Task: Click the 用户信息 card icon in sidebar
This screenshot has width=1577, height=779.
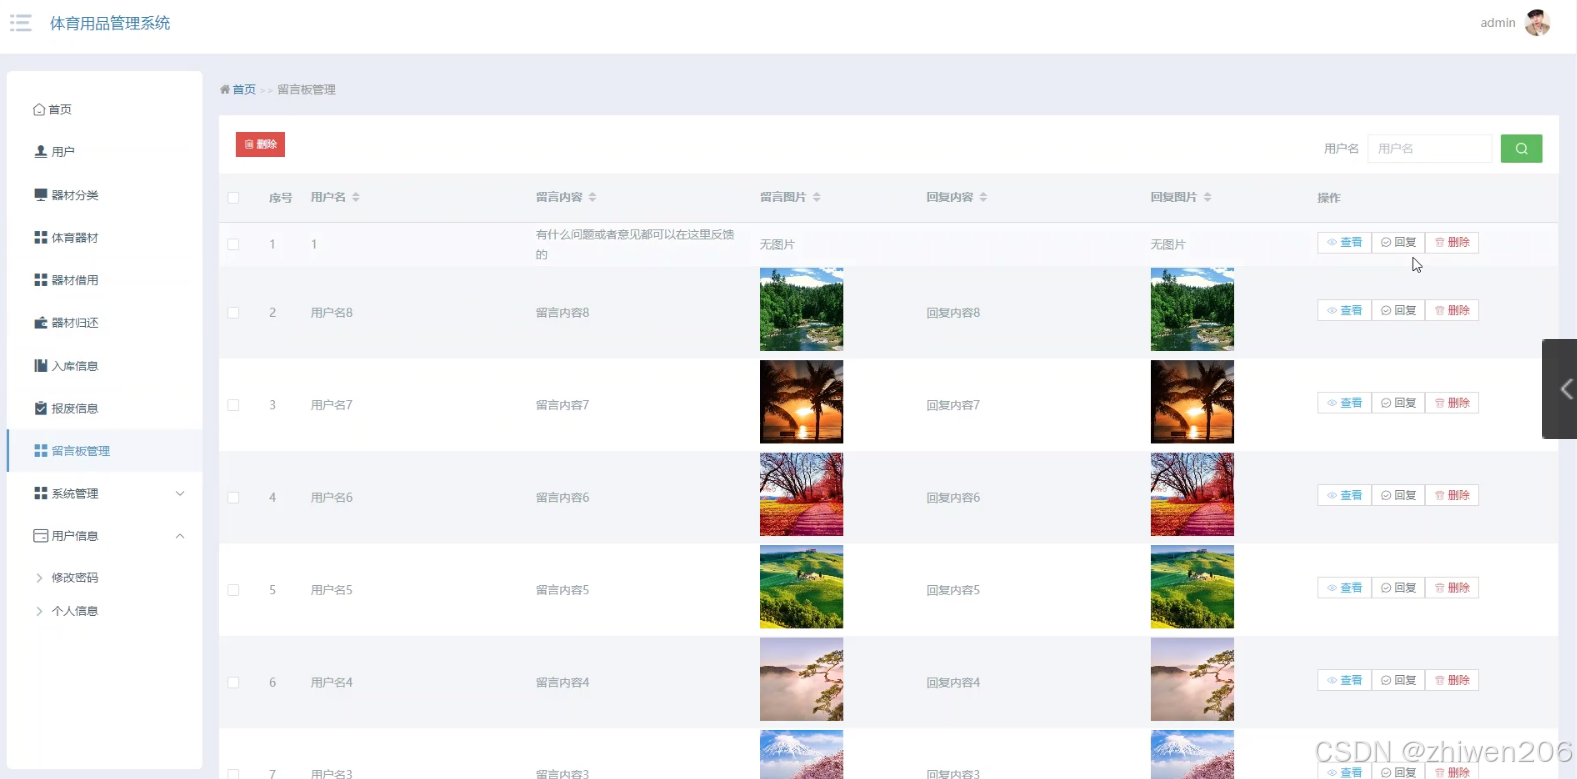Action: click(x=41, y=536)
